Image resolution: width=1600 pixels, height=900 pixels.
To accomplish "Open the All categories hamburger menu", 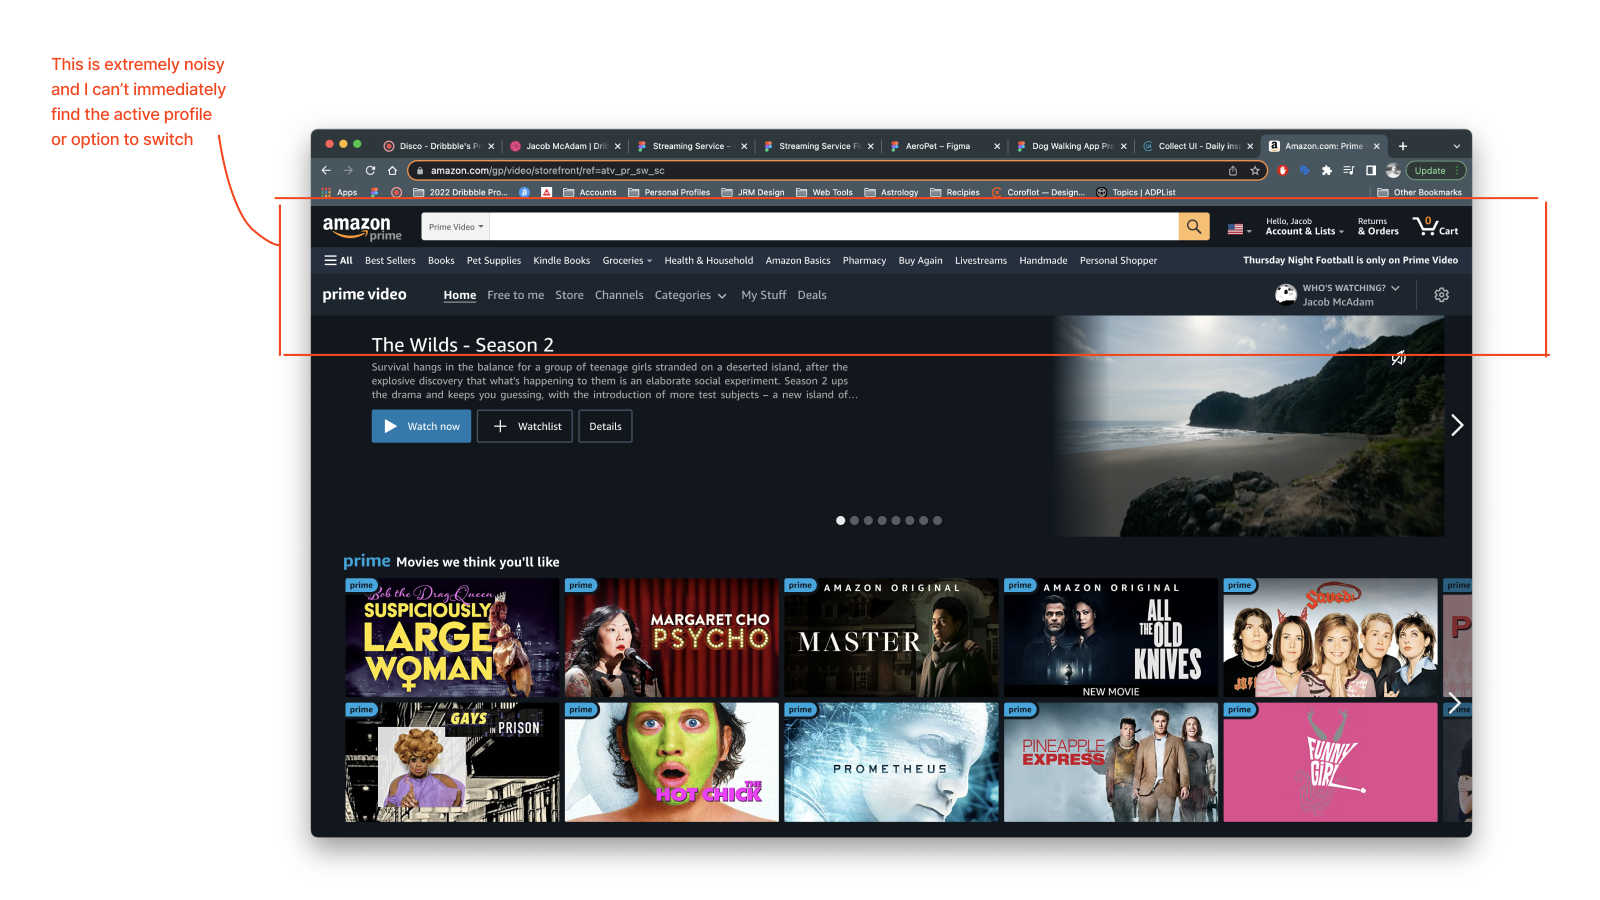I will [x=338, y=260].
